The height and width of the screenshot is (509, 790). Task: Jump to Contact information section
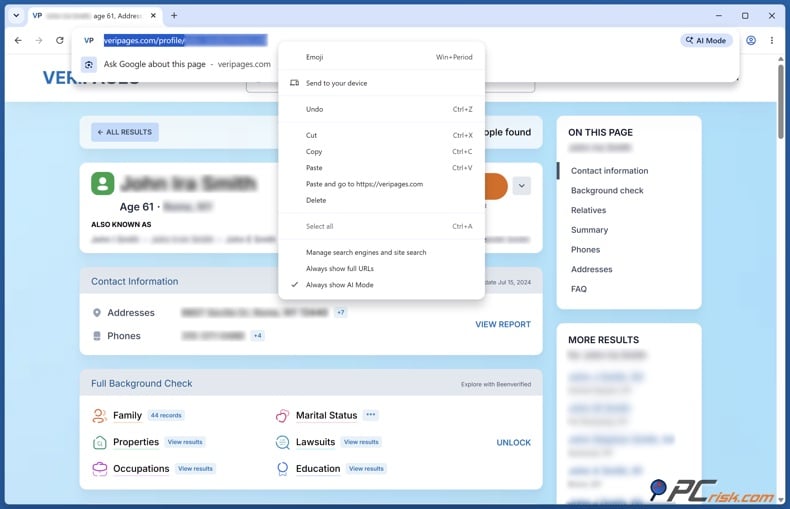pos(610,171)
